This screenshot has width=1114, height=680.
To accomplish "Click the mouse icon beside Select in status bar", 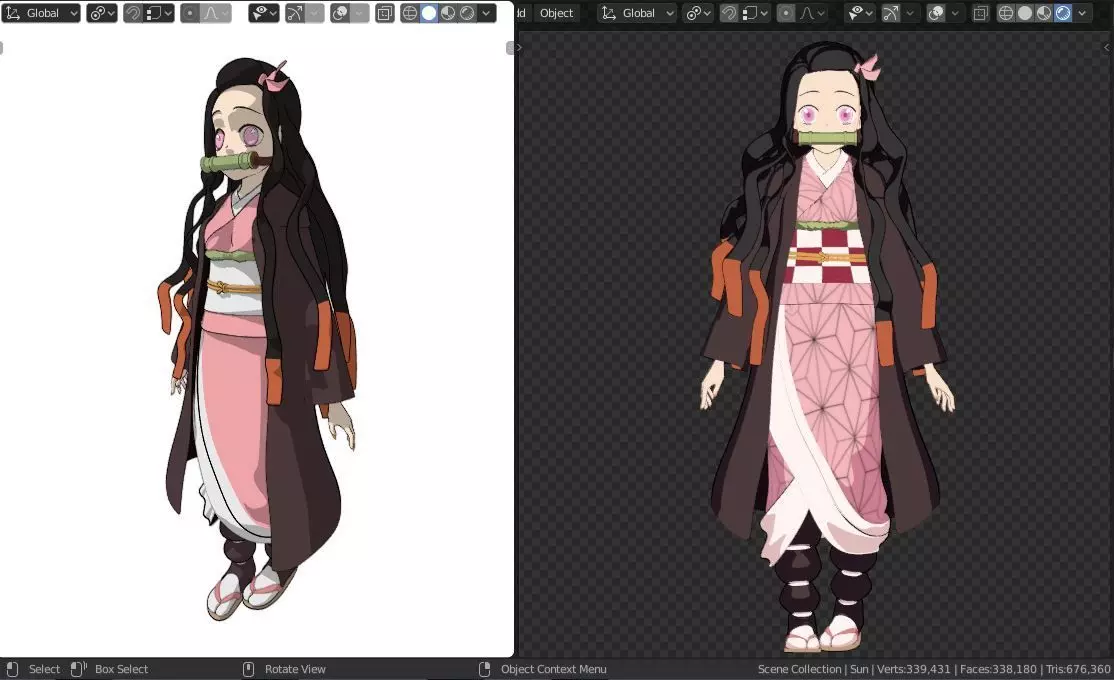I will coord(11,669).
